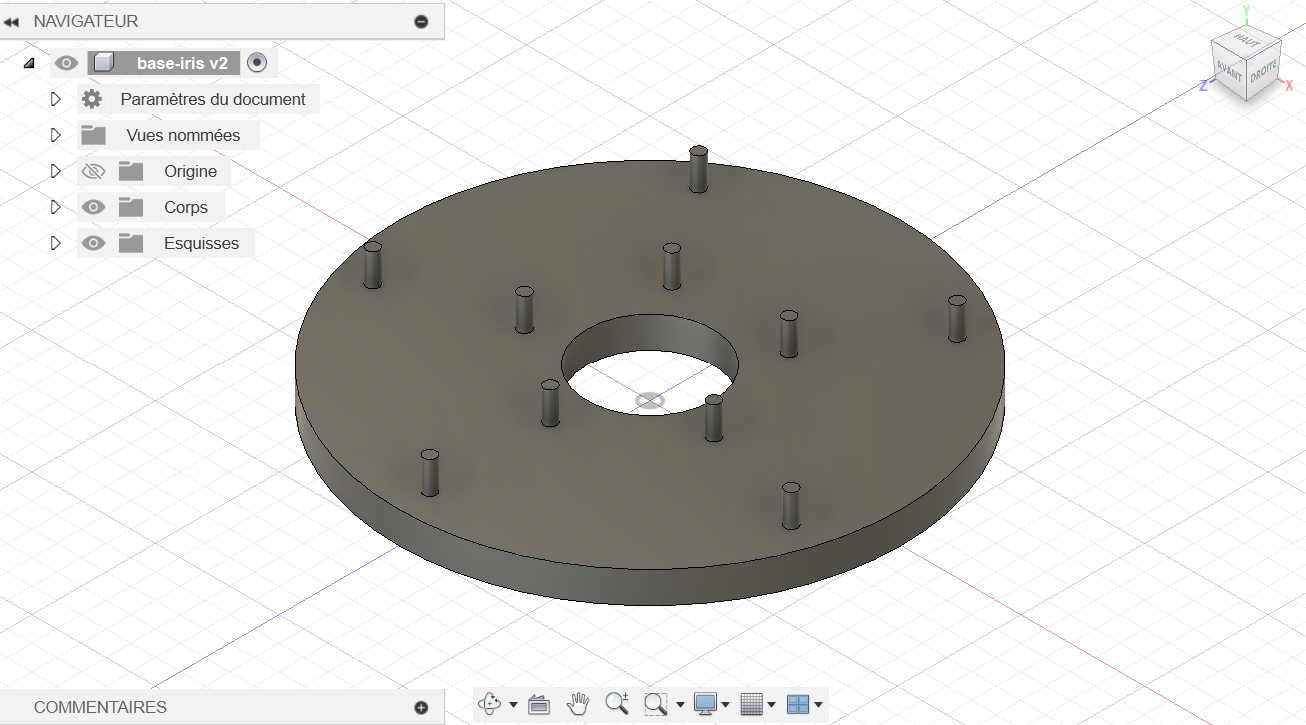Image resolution: width=1306 pixels, height=725 pixels.
Task: Expand the Viewports dropdown arrow
Action: point(818,705)
